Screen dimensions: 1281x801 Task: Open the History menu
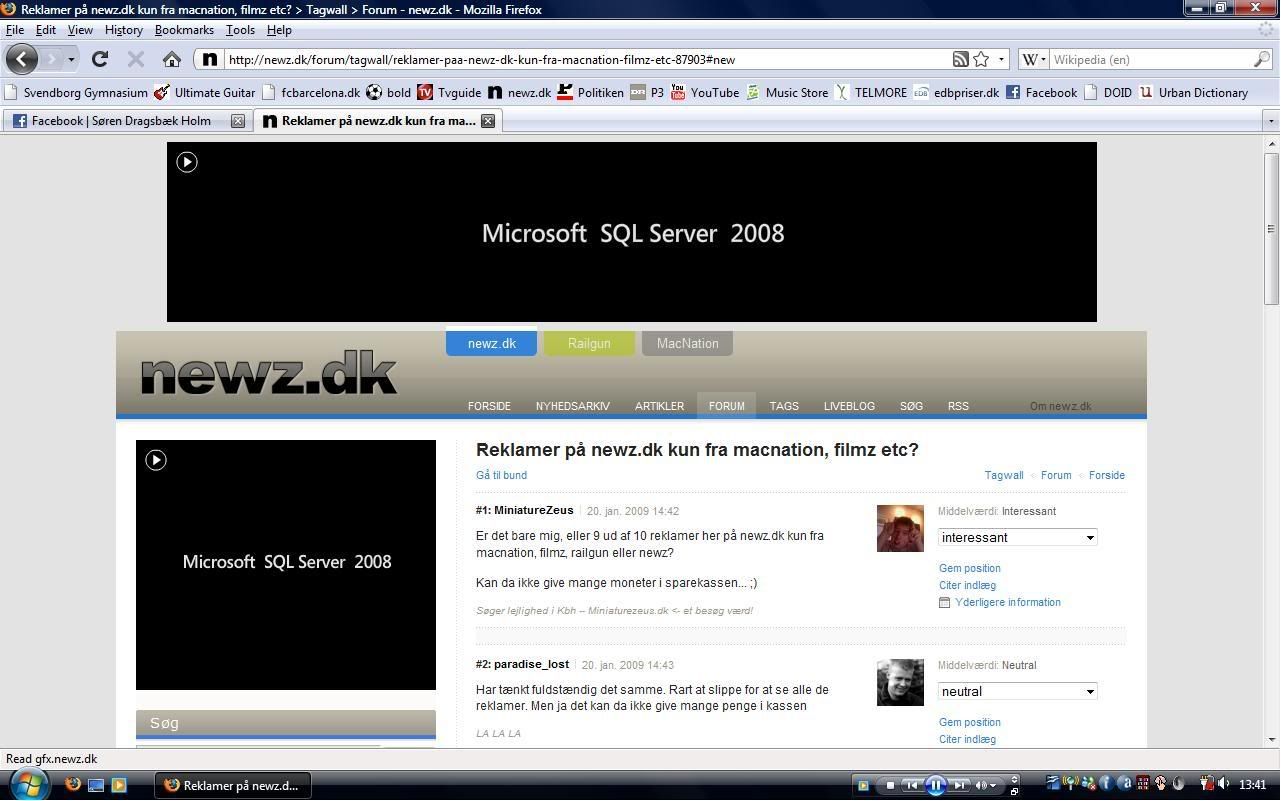(x=123, y=30)
